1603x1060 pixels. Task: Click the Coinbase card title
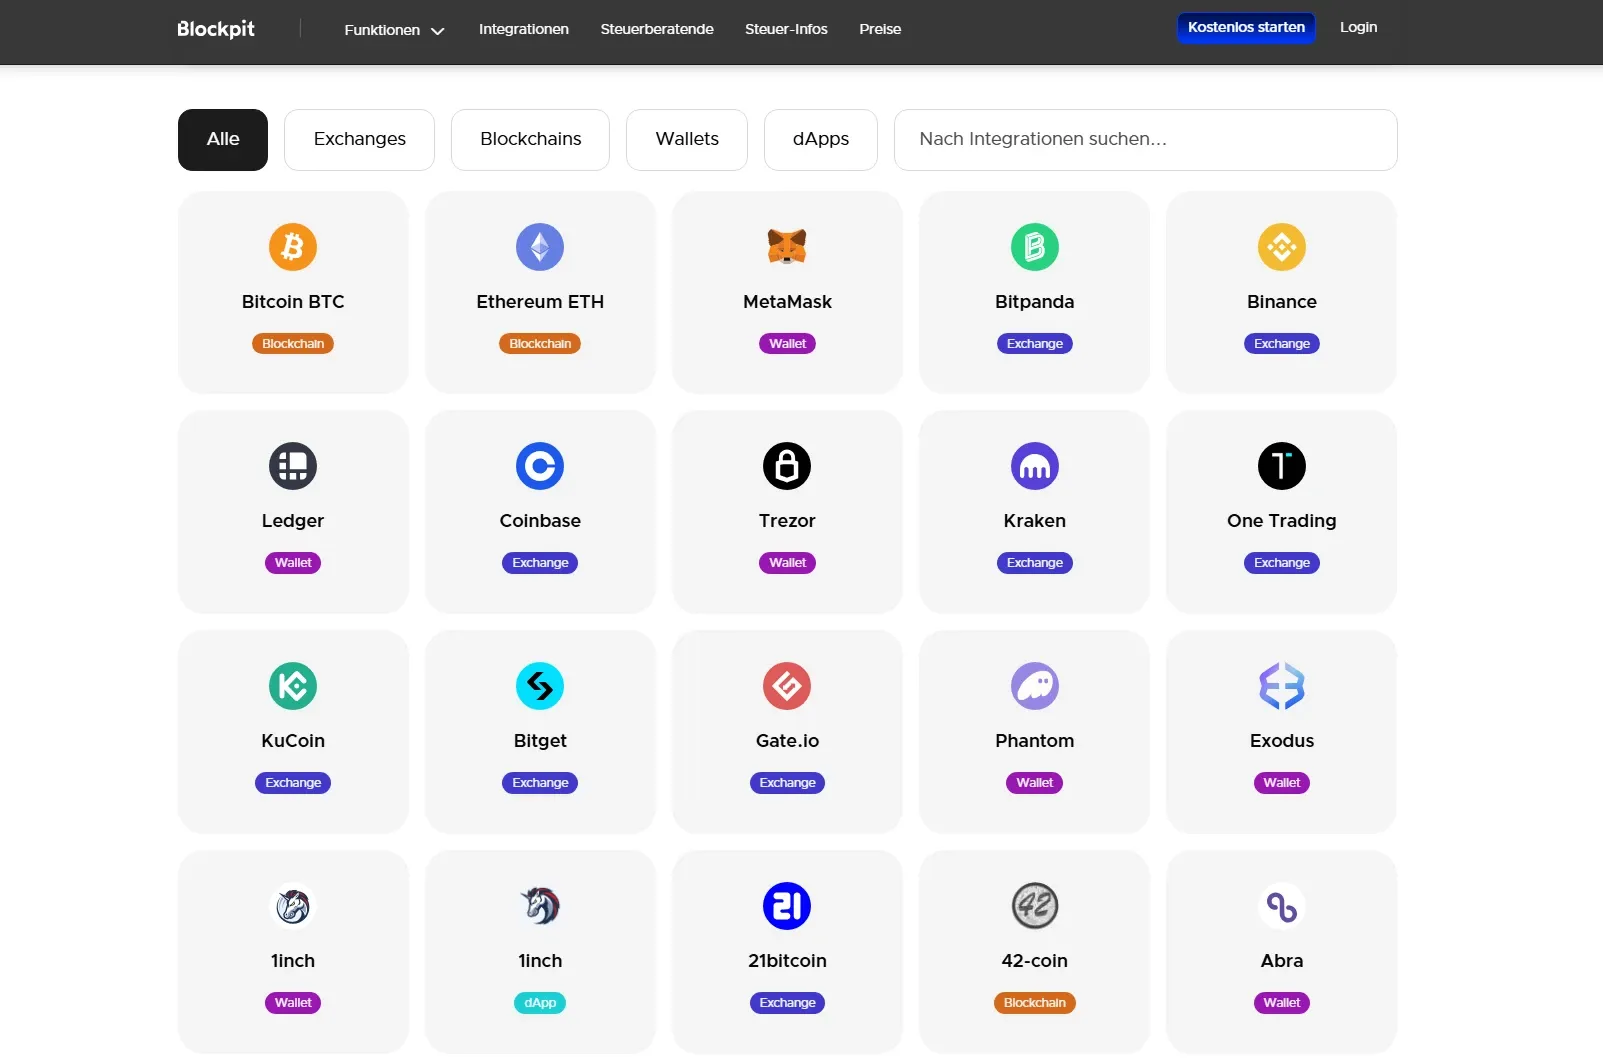pos(540,521)
